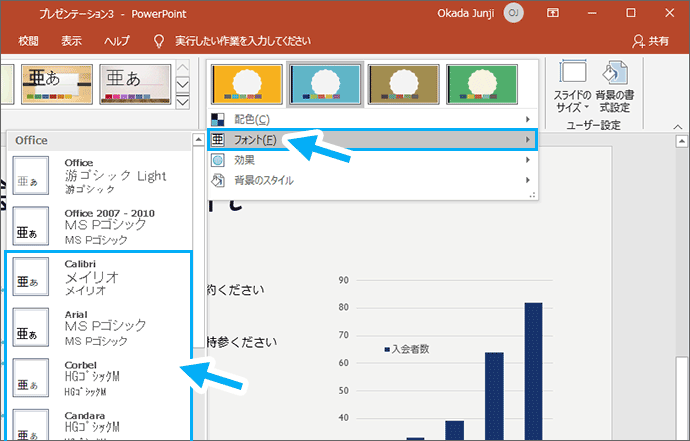Open Okada Junji account avatar
Screen dimensions: 690x441
[513, 13]
